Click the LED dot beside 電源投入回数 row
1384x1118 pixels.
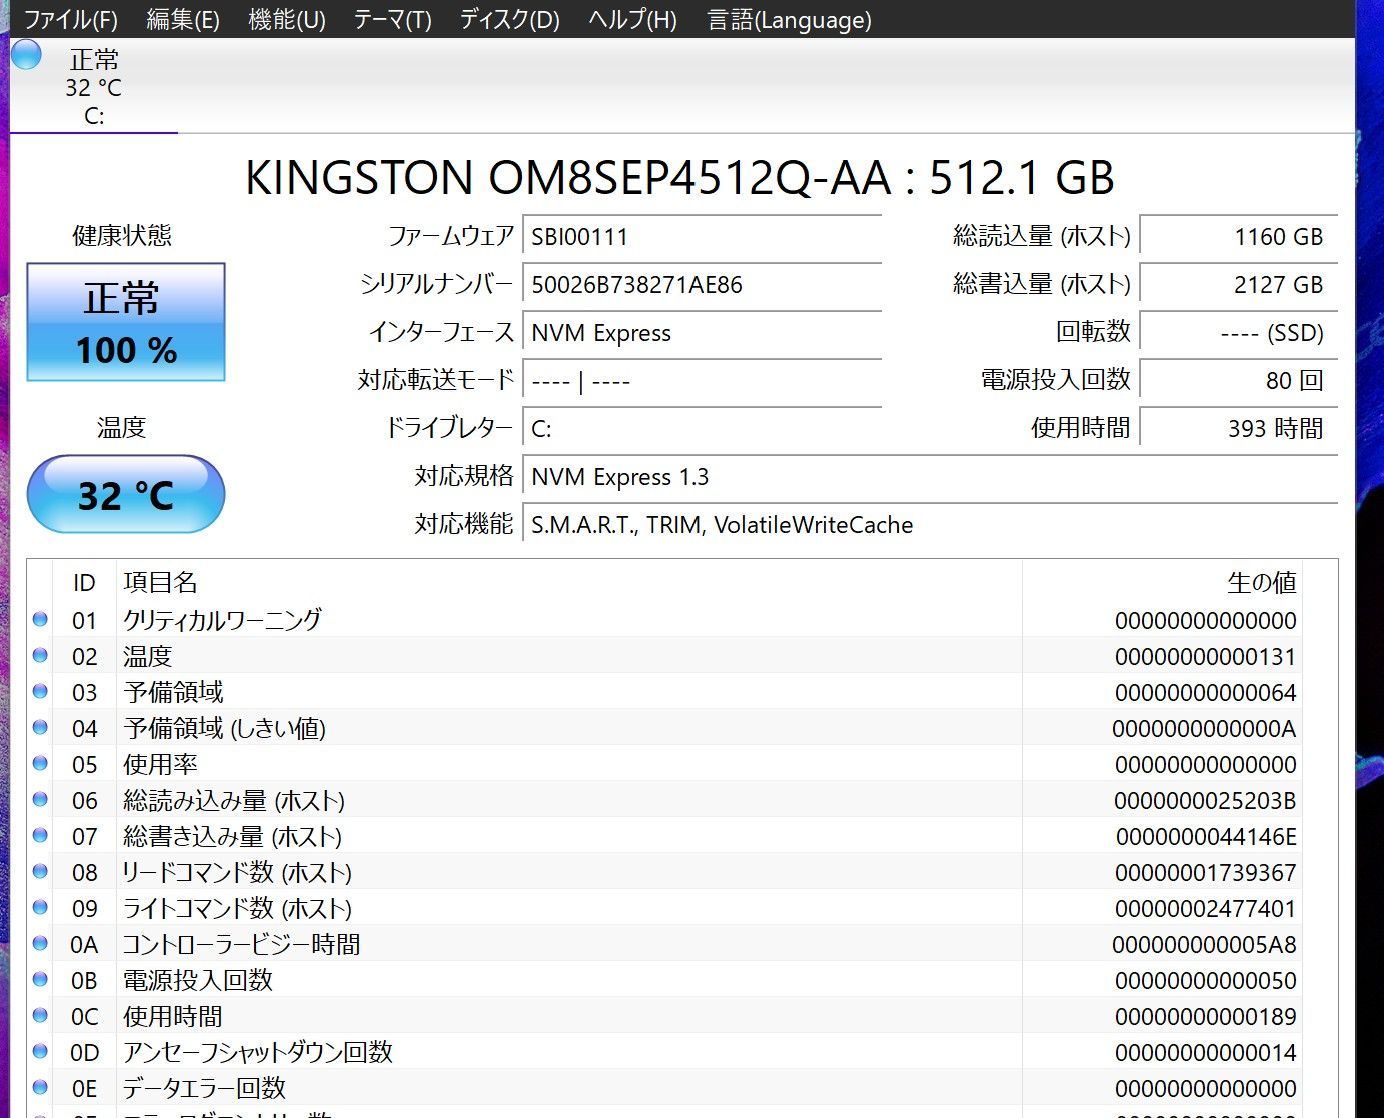point(39,978)
